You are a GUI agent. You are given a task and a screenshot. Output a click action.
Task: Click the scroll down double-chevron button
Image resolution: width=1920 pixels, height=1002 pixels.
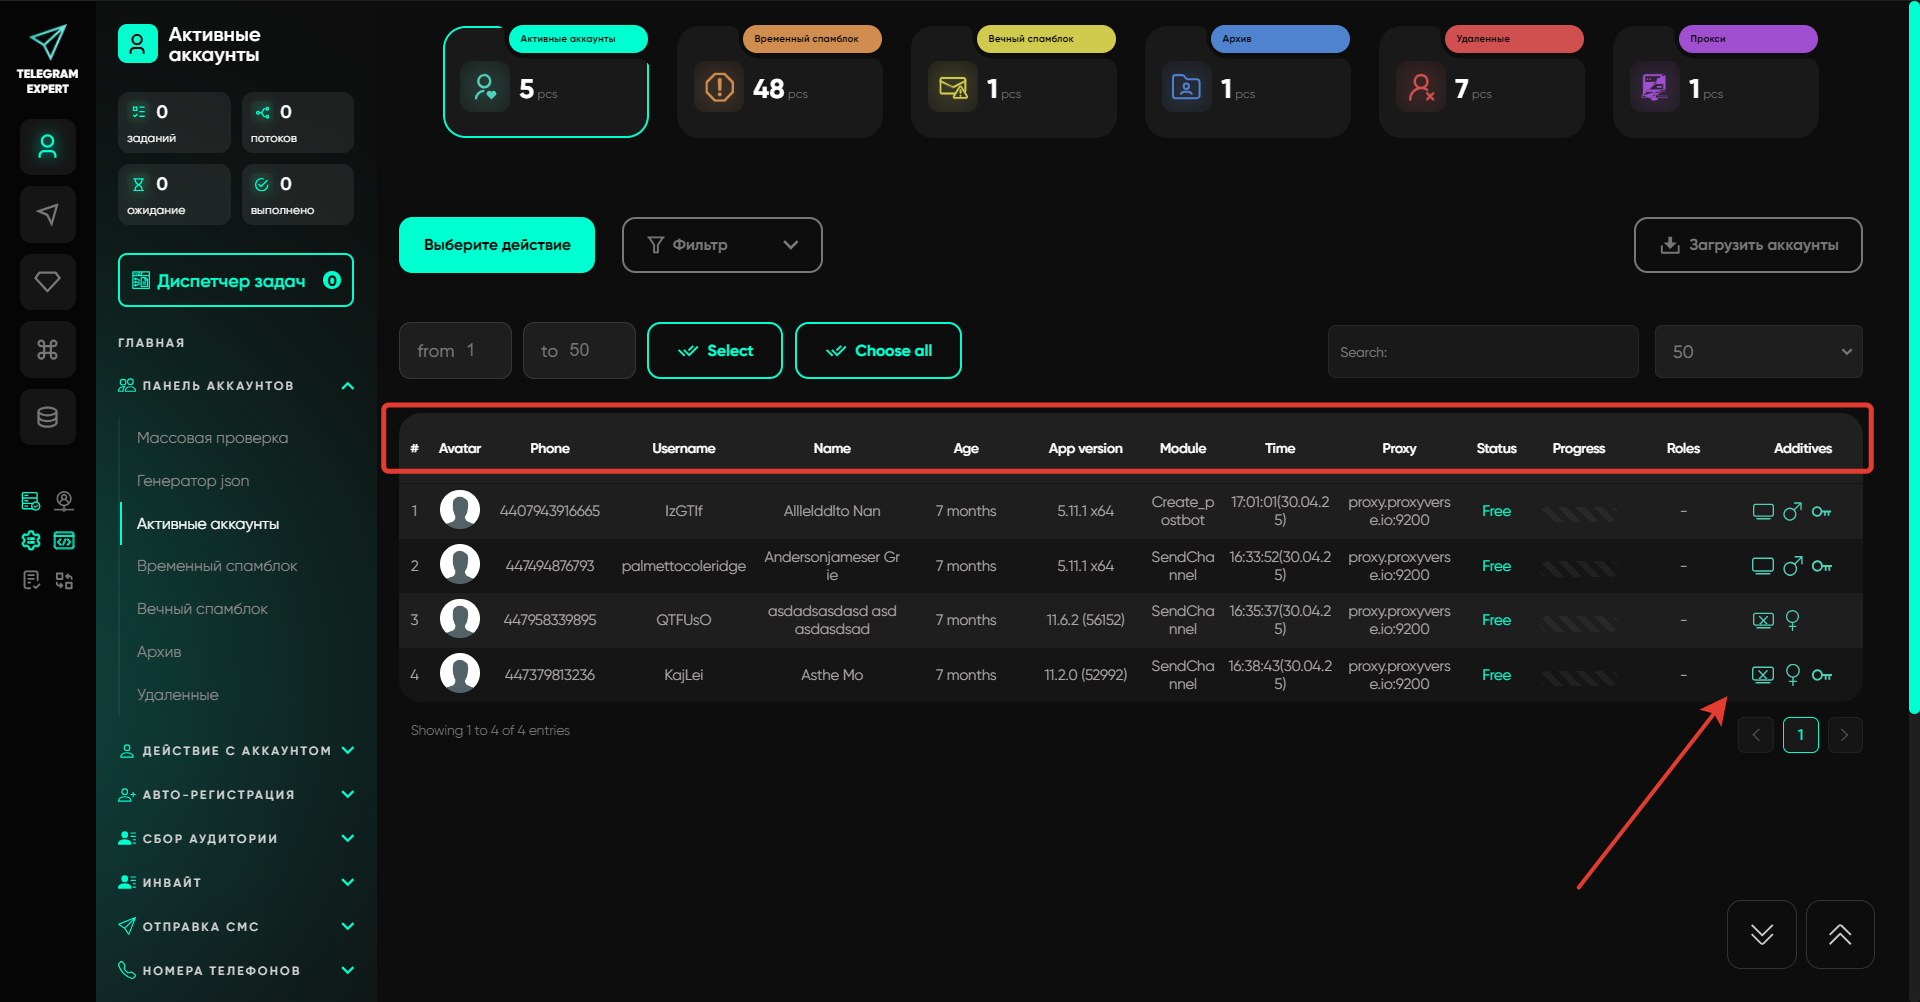pos(1761,935)
